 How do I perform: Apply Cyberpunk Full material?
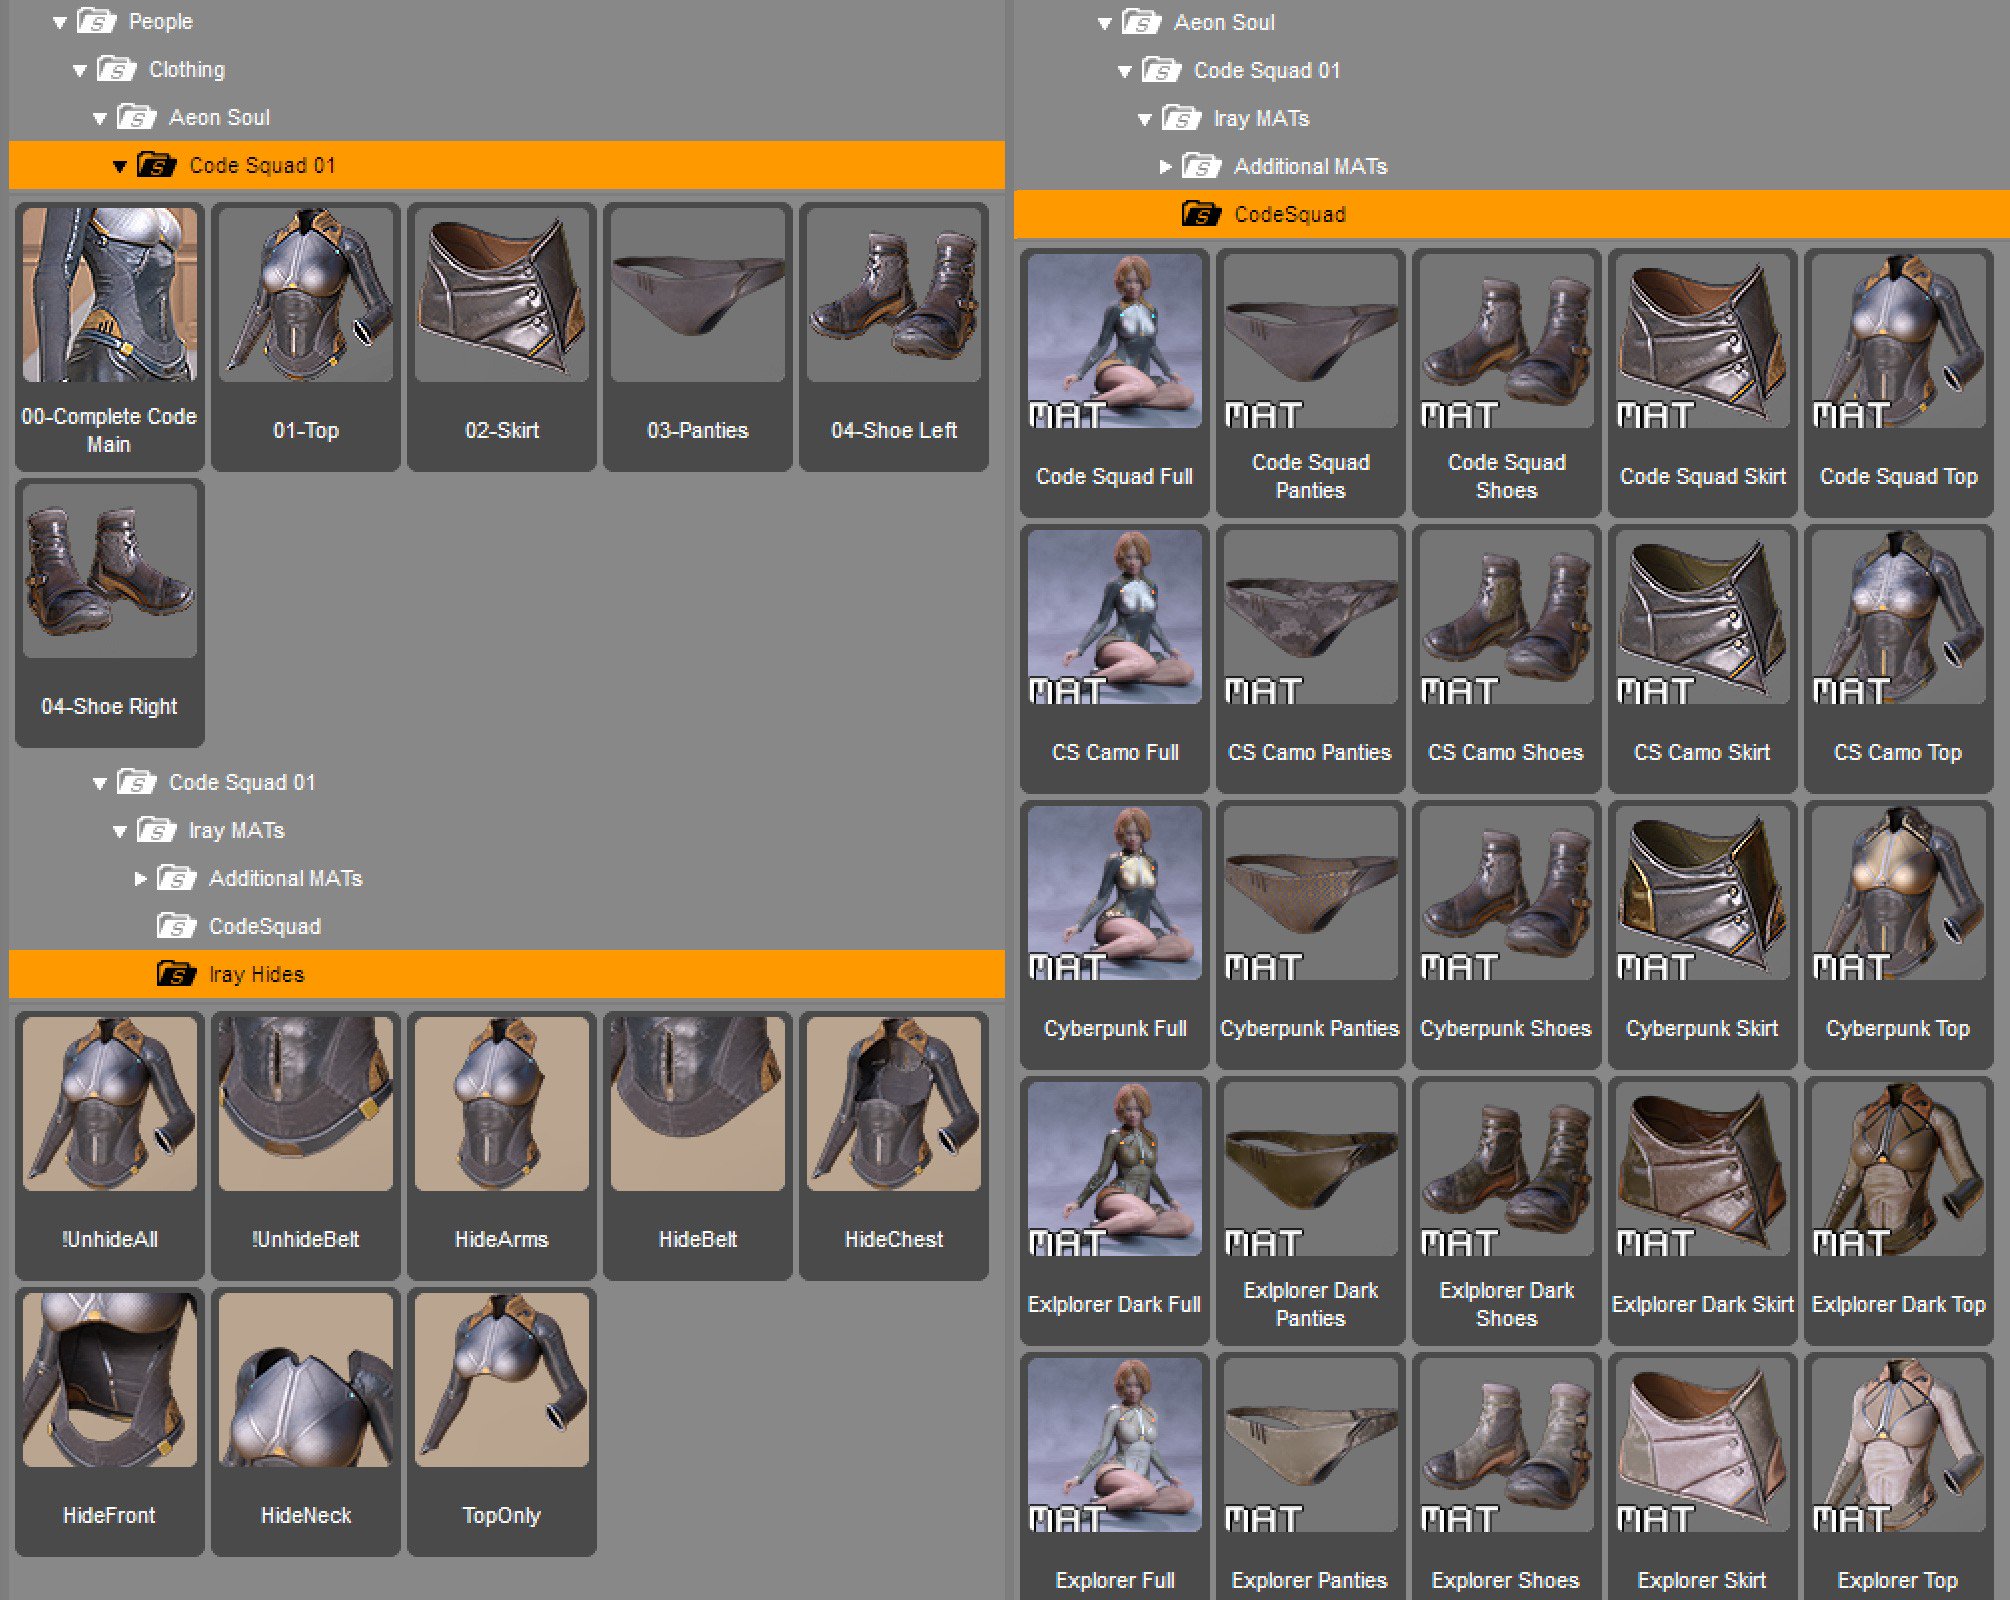point(1115,934)
